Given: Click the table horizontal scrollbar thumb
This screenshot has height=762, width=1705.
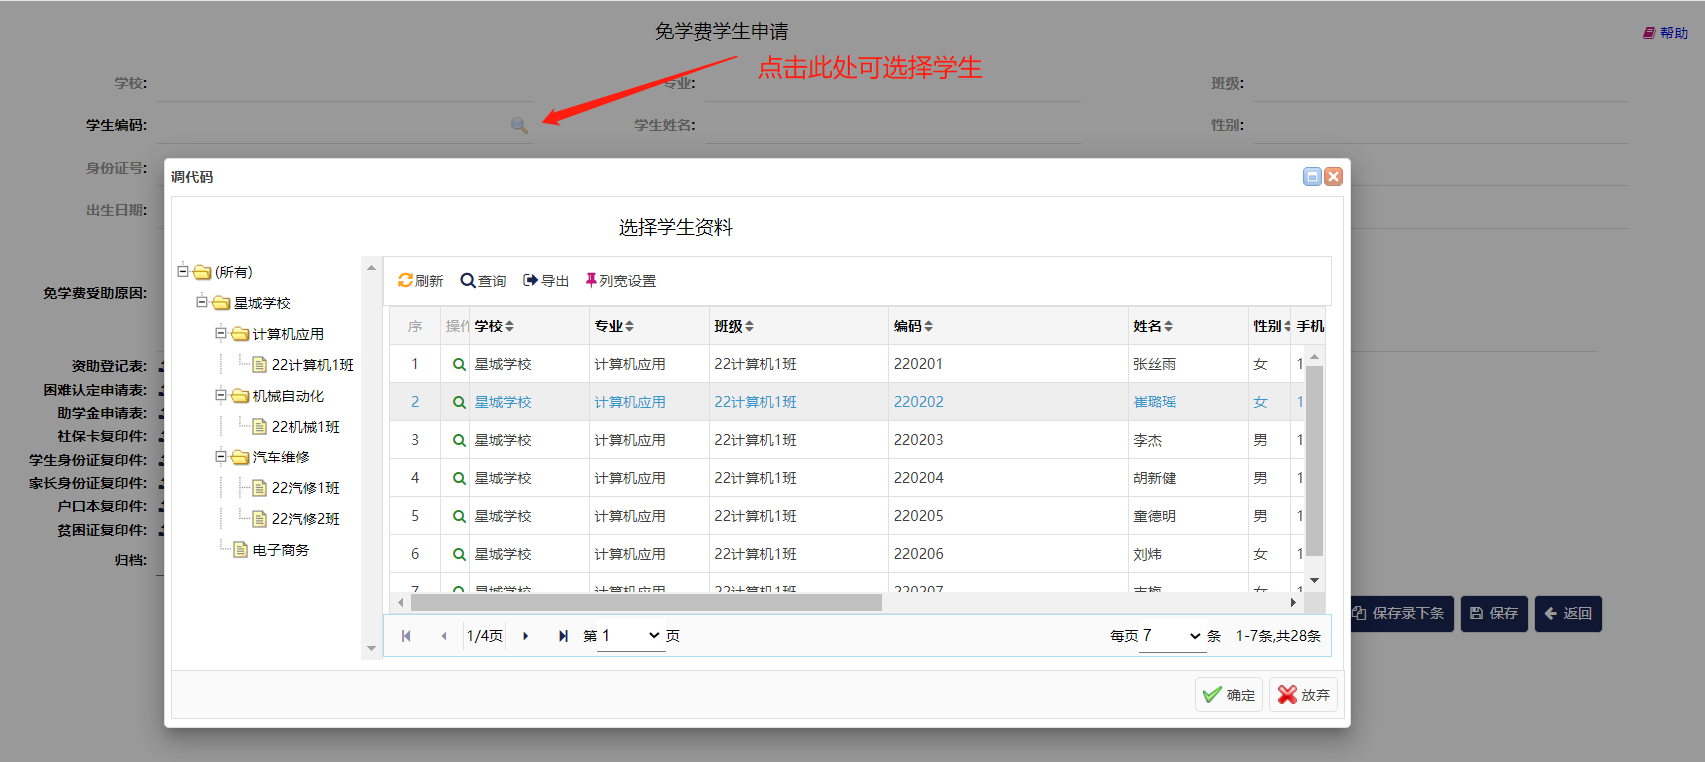Looking at the screenshot, I should pos(646,602).
